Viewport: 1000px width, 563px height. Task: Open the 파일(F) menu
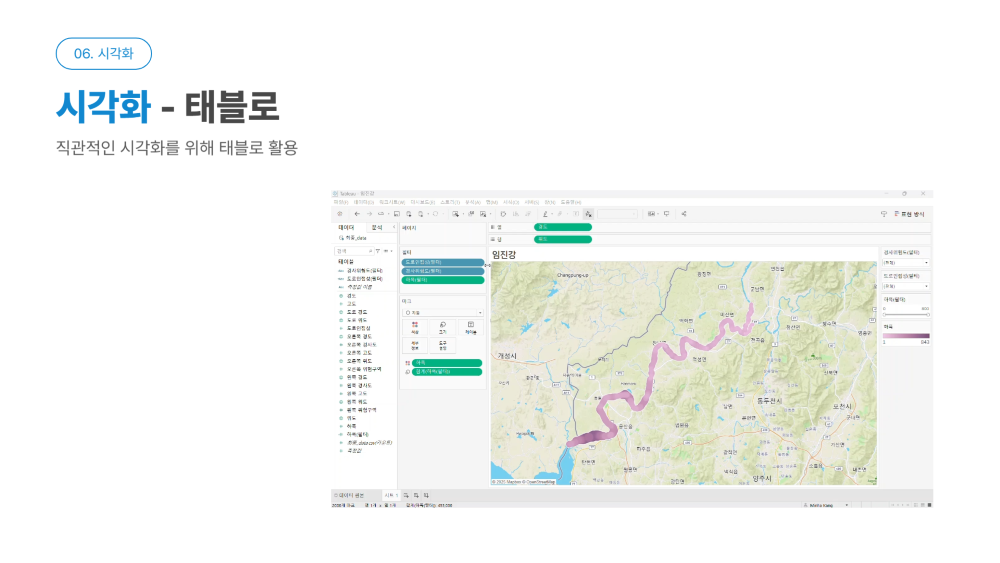coord(341,202)
